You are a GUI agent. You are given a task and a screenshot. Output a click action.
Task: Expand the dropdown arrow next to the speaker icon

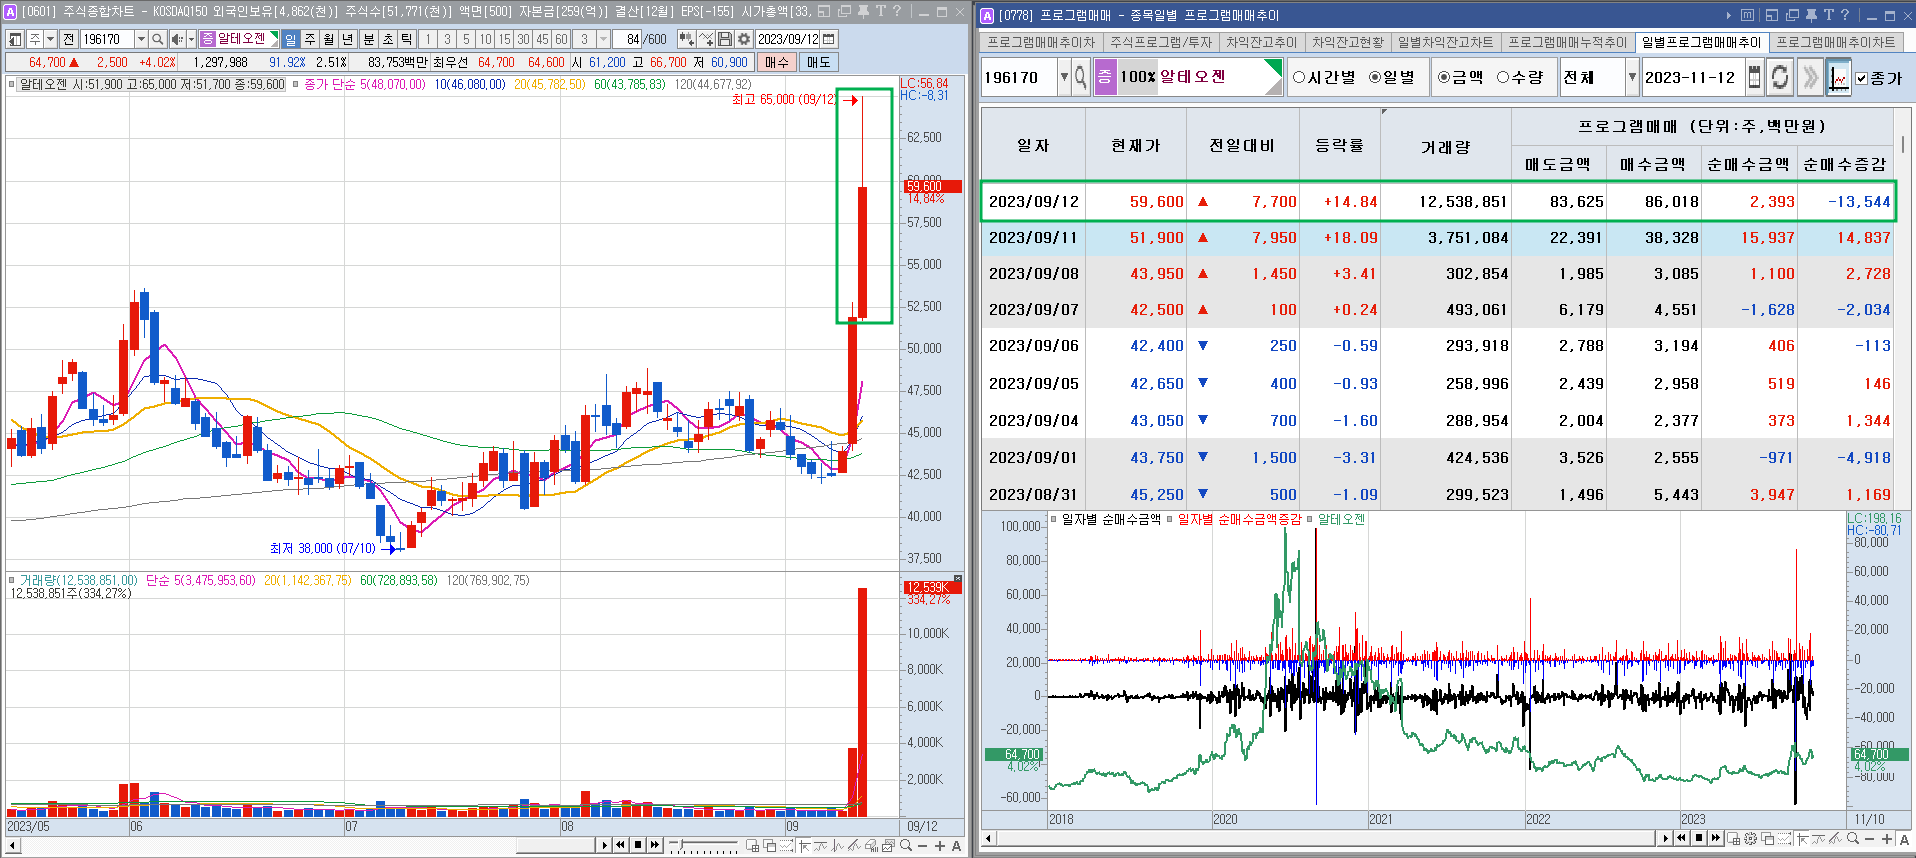tap(191, 39)
